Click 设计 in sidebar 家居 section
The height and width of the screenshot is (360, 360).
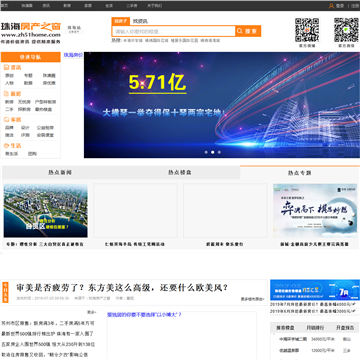pyautogui.click(x=25, y=128)
